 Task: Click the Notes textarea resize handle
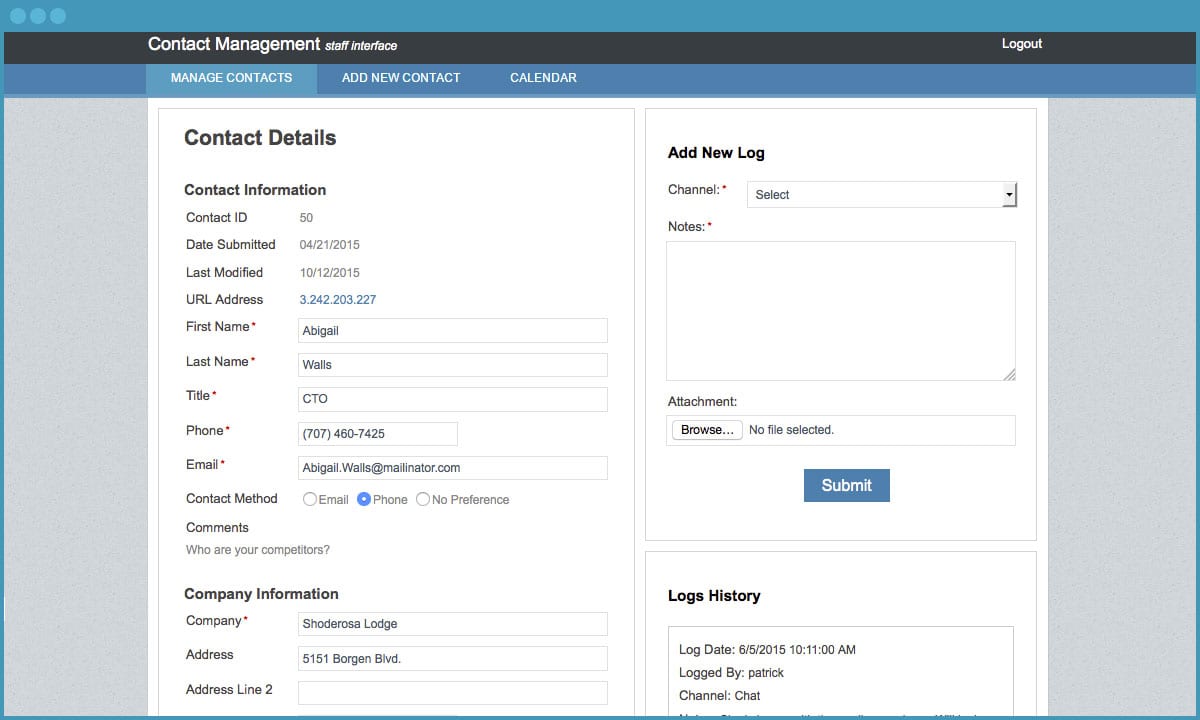pyautogui.click(x=1010, y=375)
